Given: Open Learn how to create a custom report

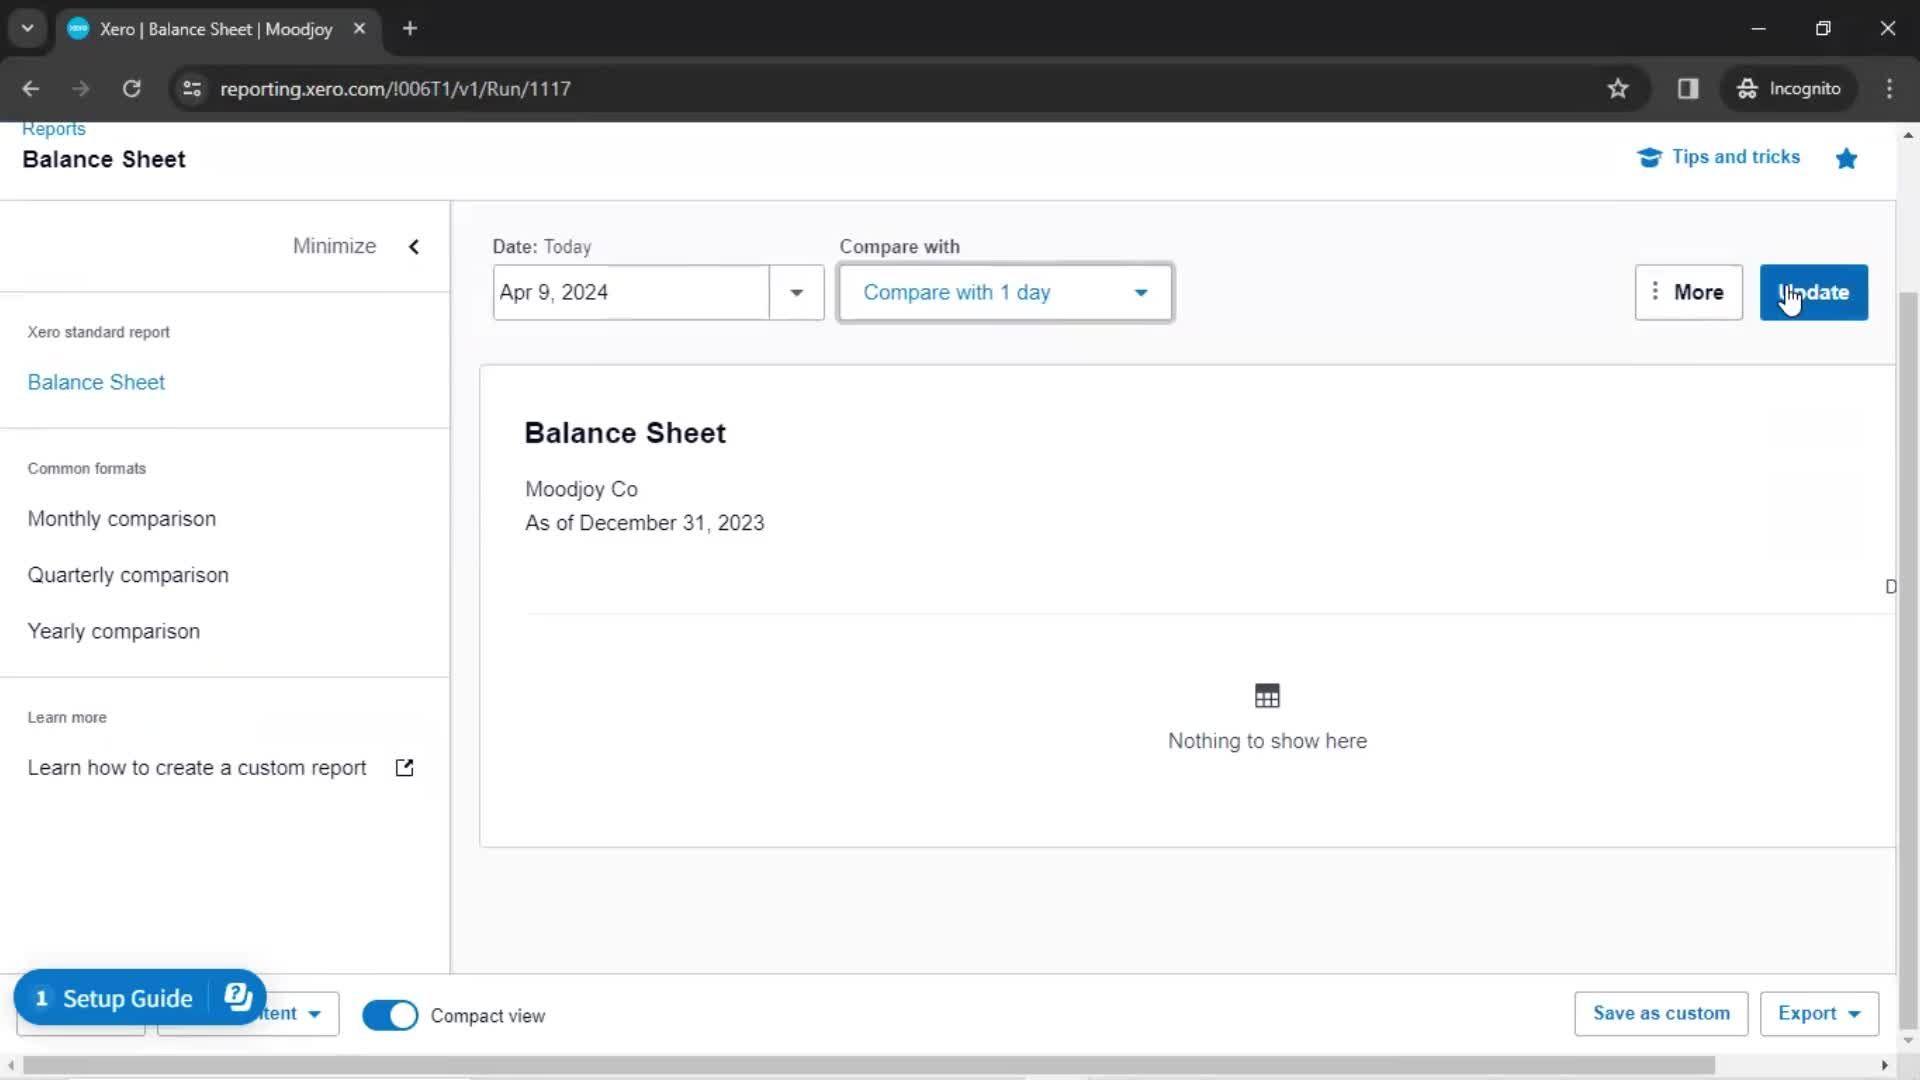Looking at the screenshot, I should tap(197, 768).
